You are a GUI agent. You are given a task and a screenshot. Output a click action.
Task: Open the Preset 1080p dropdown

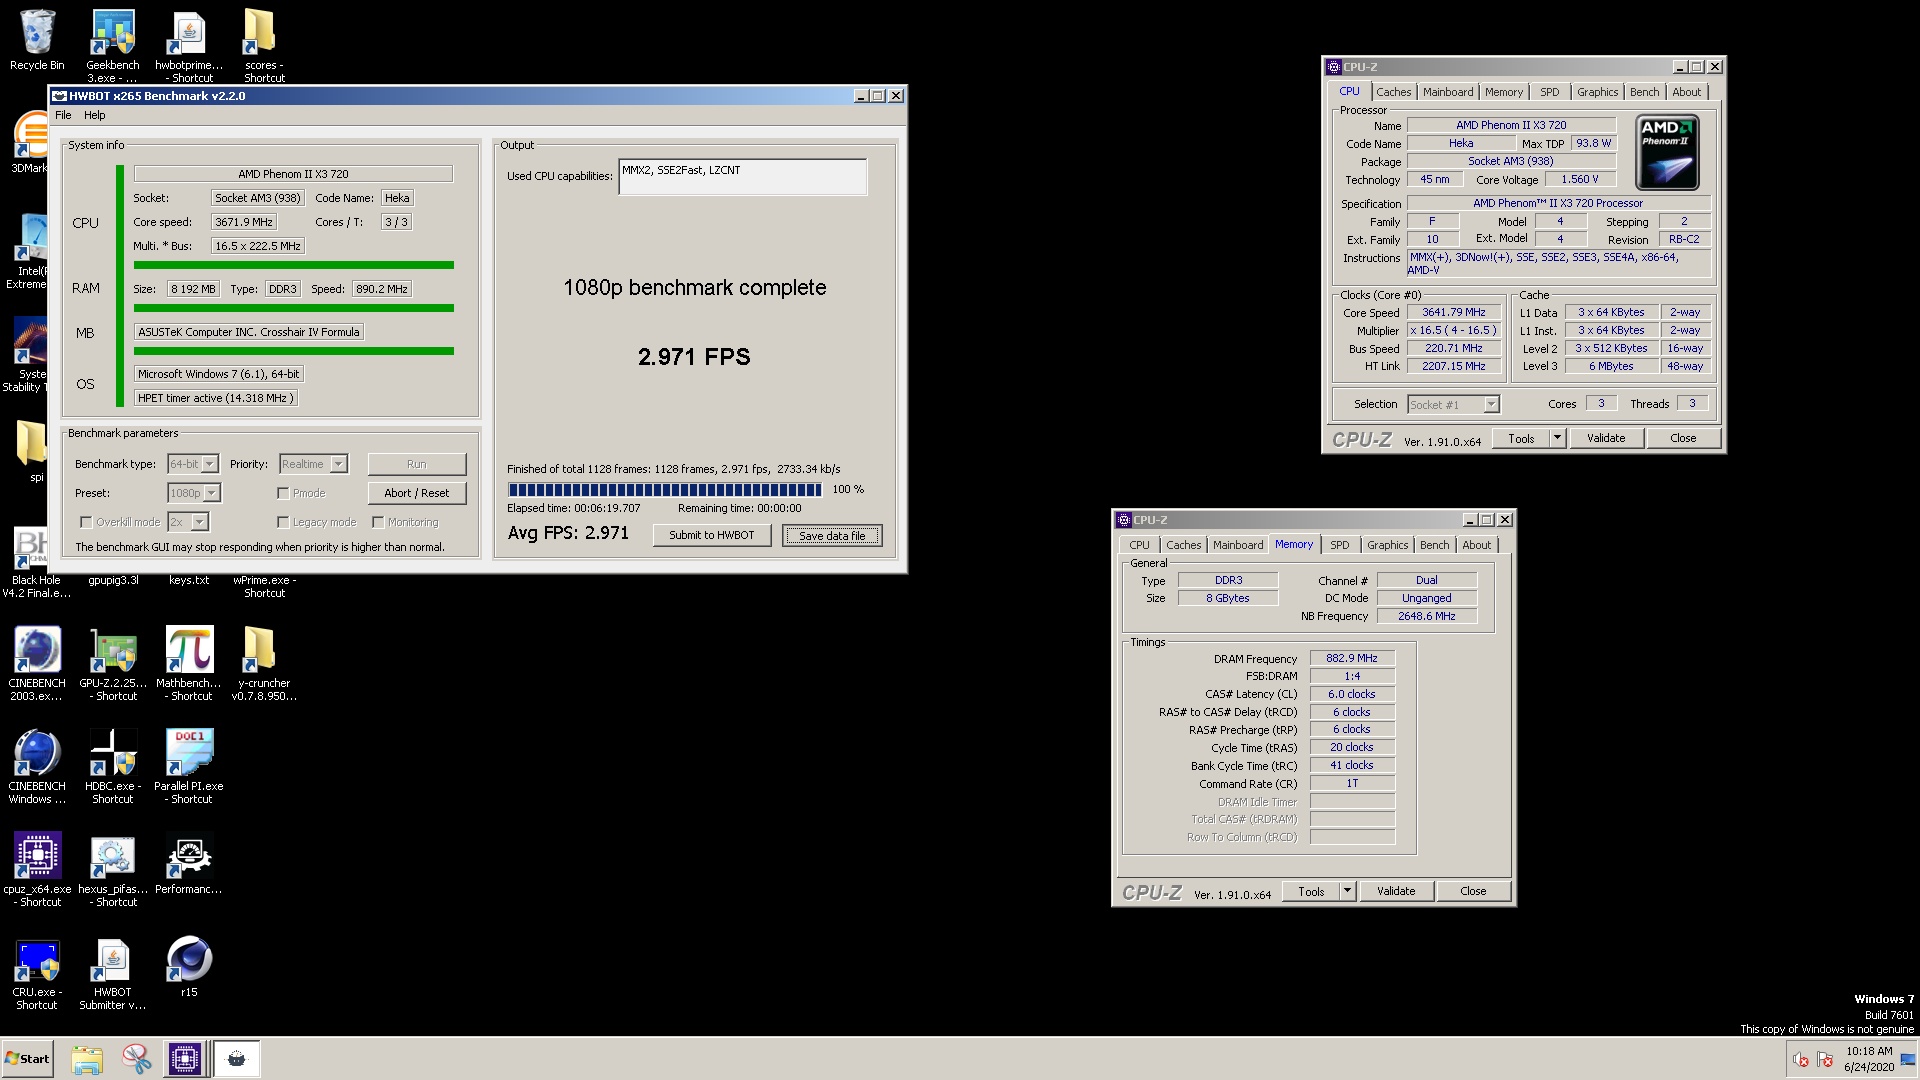pos(194,493)
